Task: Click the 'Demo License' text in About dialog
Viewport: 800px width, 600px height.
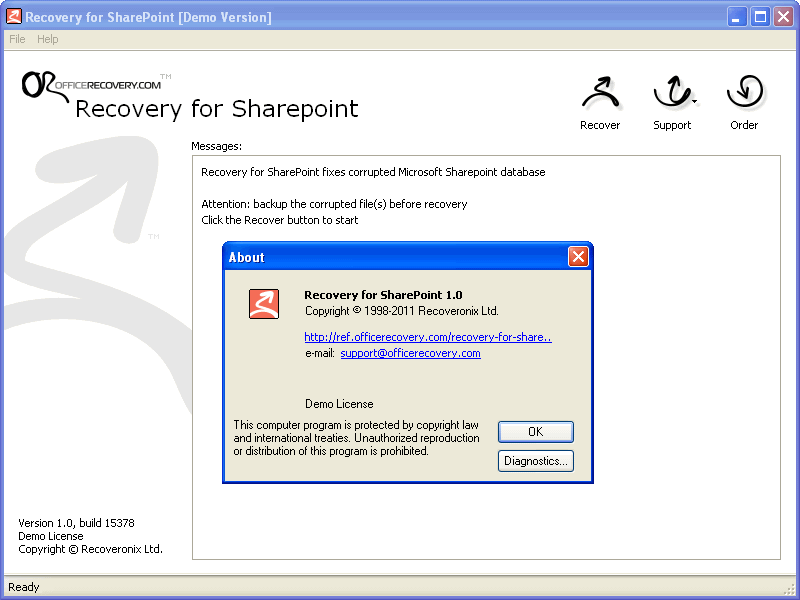Action: pyautogui.click(x=339, y=404)
